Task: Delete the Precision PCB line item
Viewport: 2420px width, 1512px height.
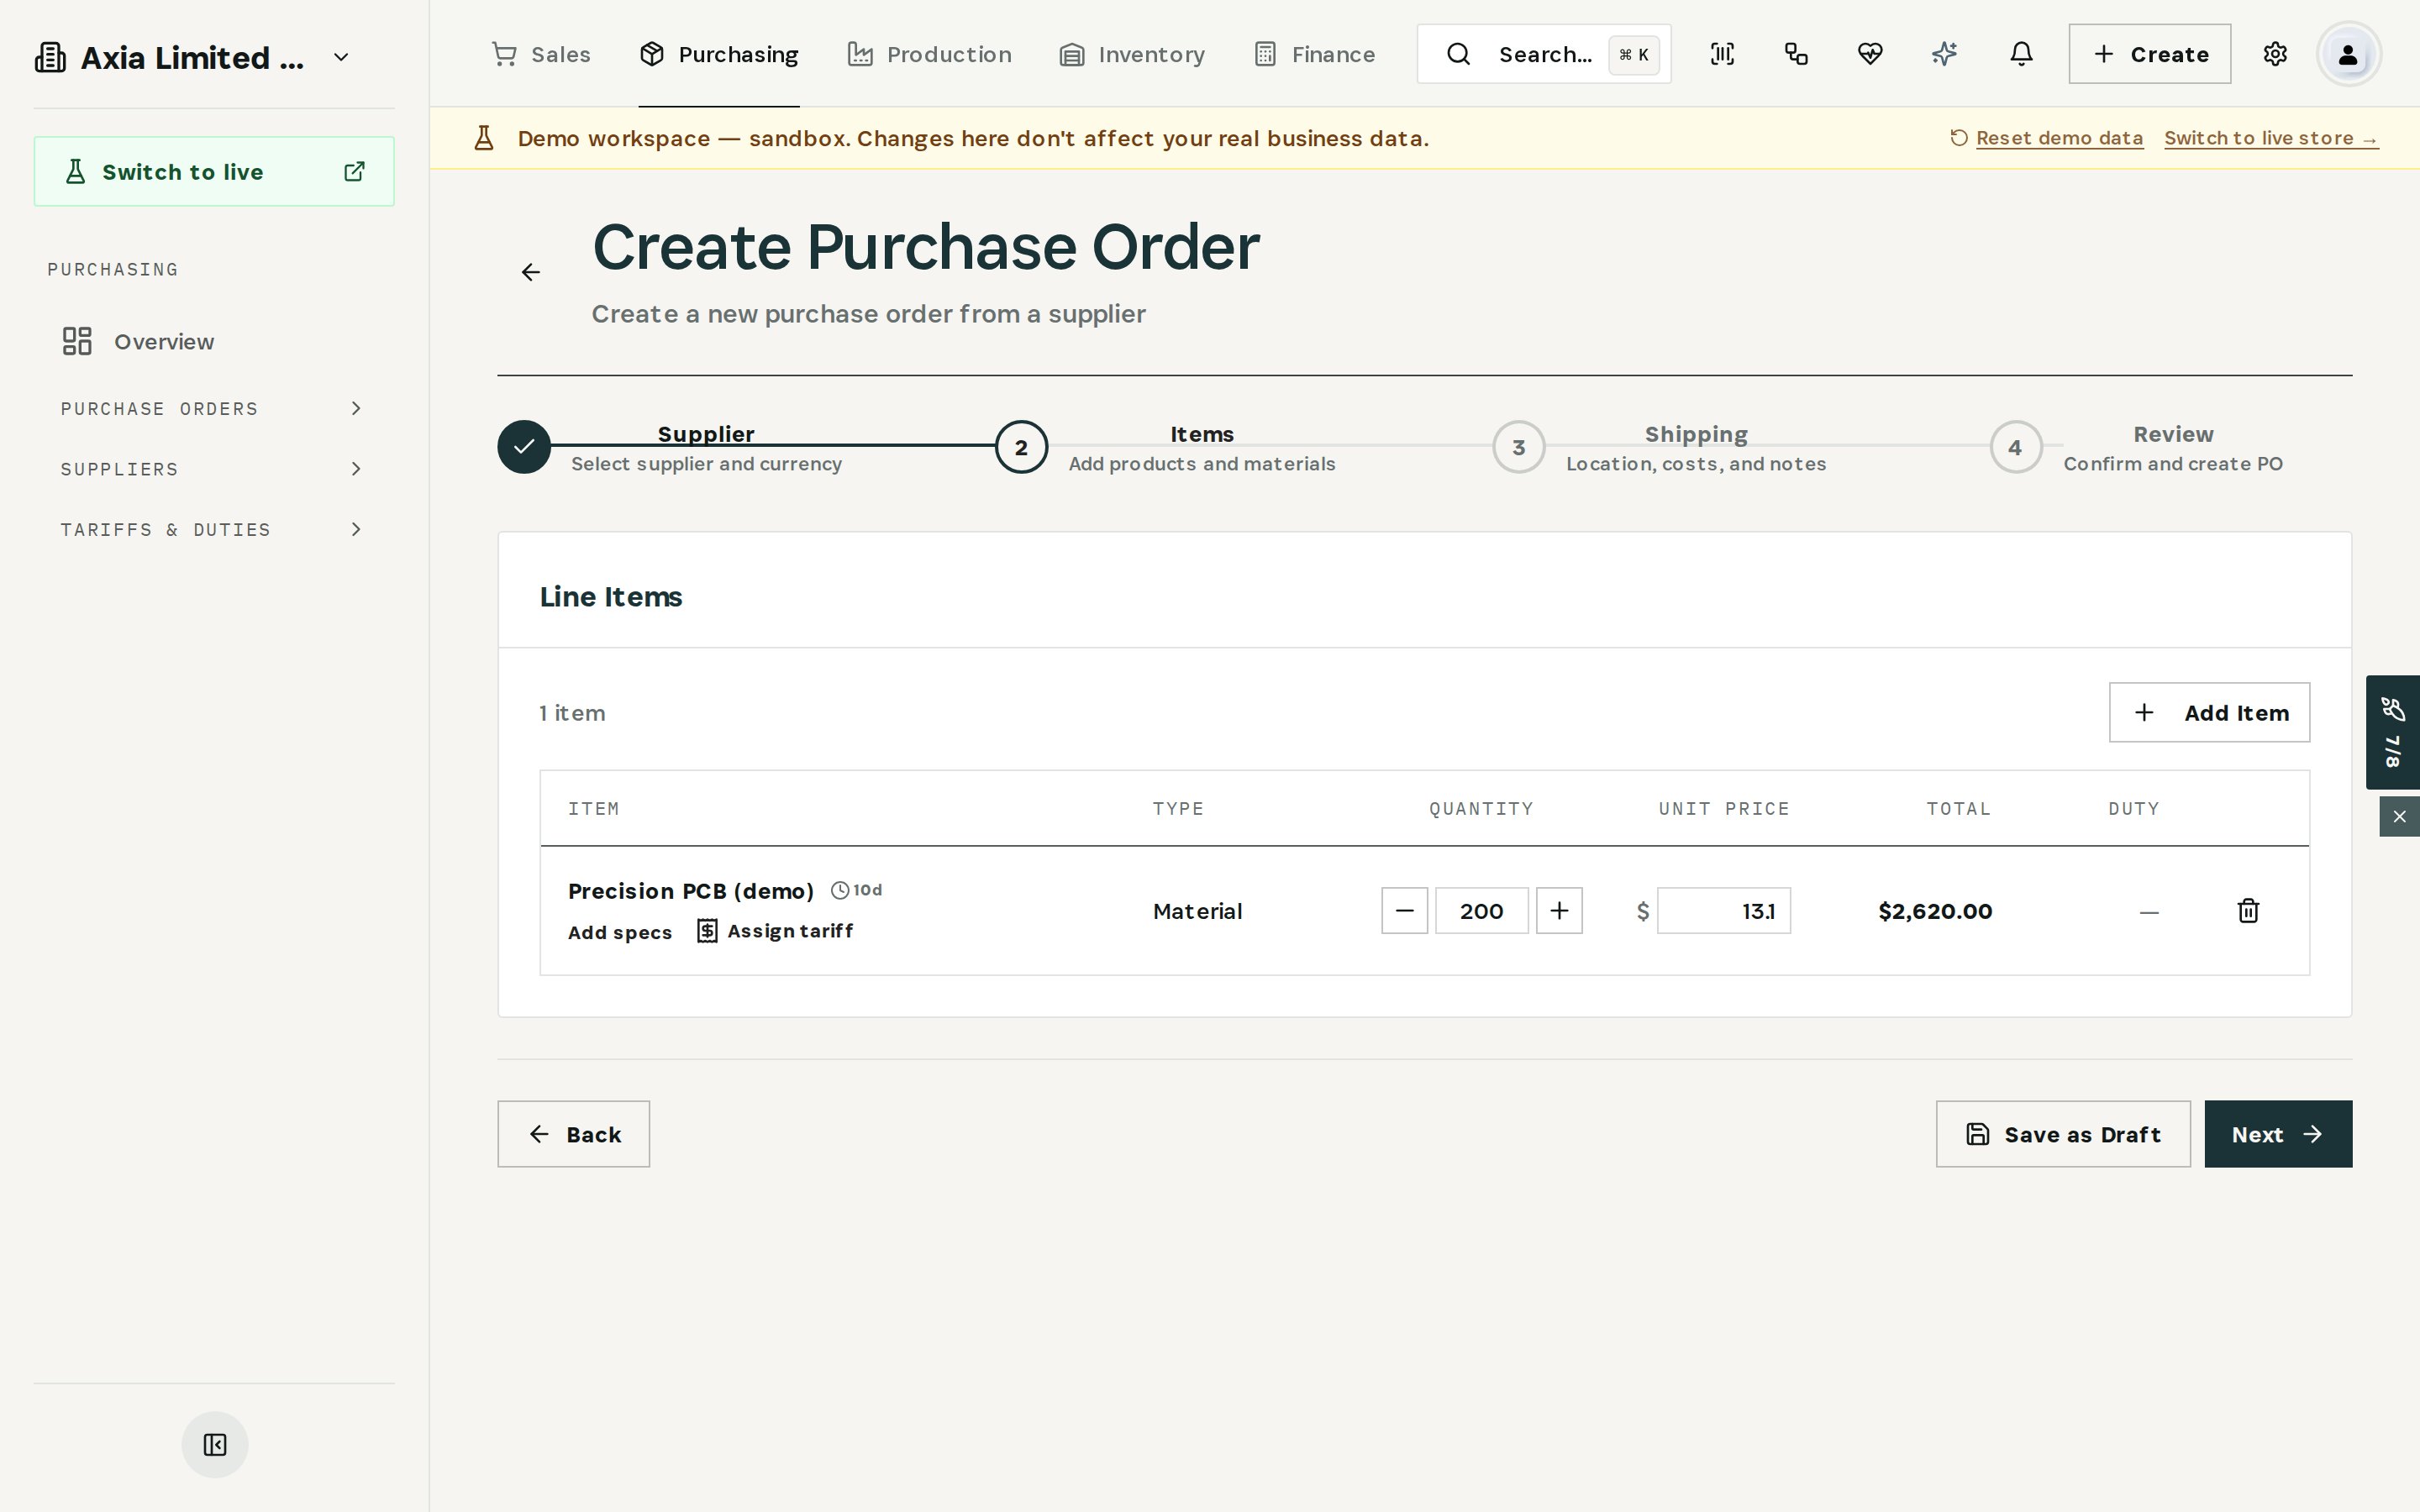Action: click(x=2248, y=911)
